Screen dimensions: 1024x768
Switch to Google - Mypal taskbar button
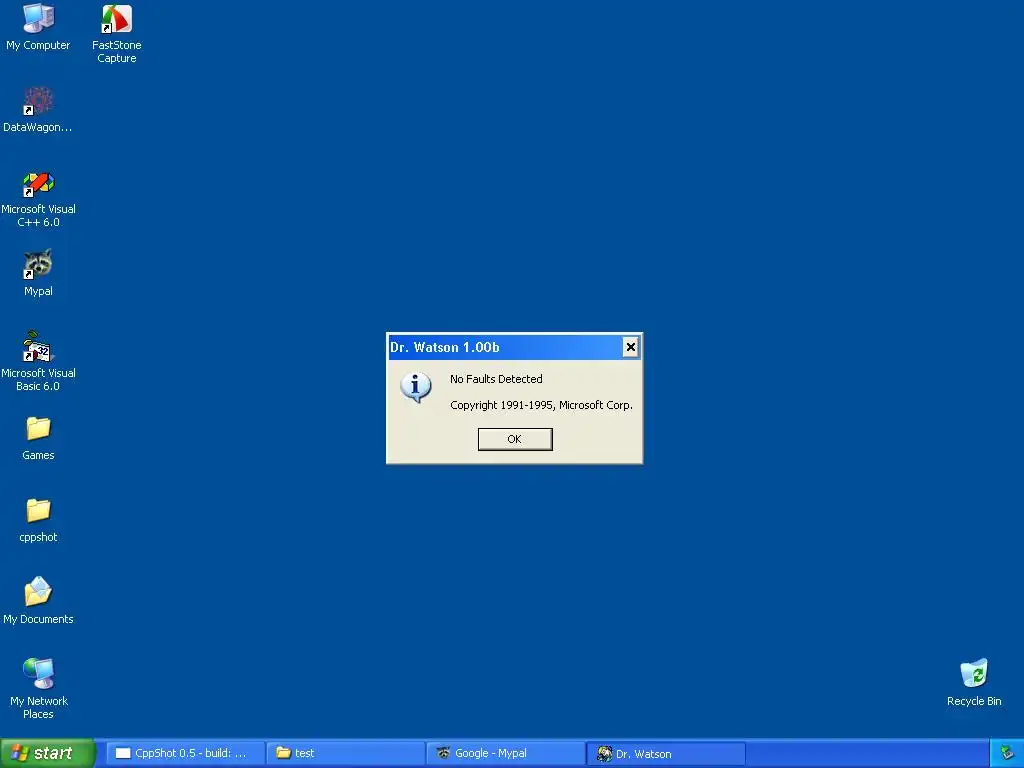point(505,753)
